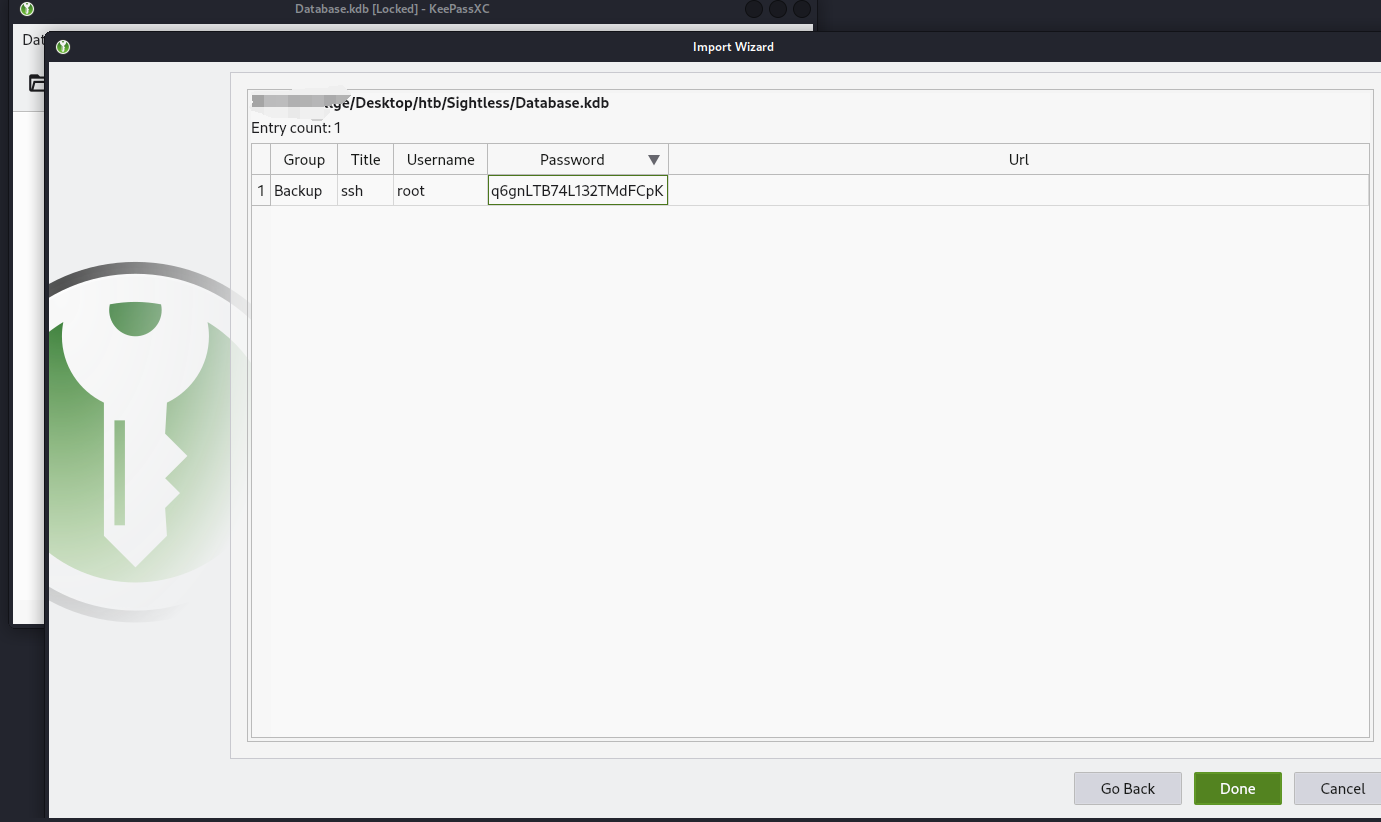This screenshot has height=822, width=1381.
Task: Select row number 1 header
Action: pyautogui.click(x=261, y=191)
